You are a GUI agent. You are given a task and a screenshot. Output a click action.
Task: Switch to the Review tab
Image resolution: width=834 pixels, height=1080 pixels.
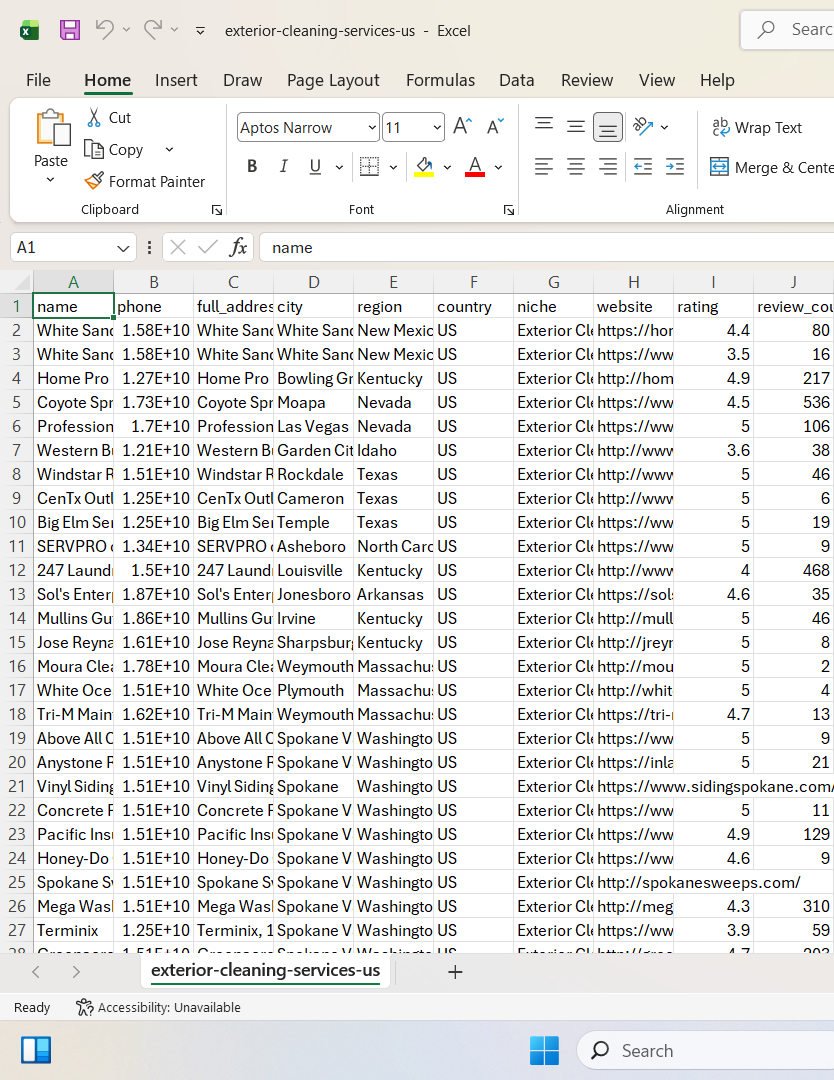click(587, 81)
